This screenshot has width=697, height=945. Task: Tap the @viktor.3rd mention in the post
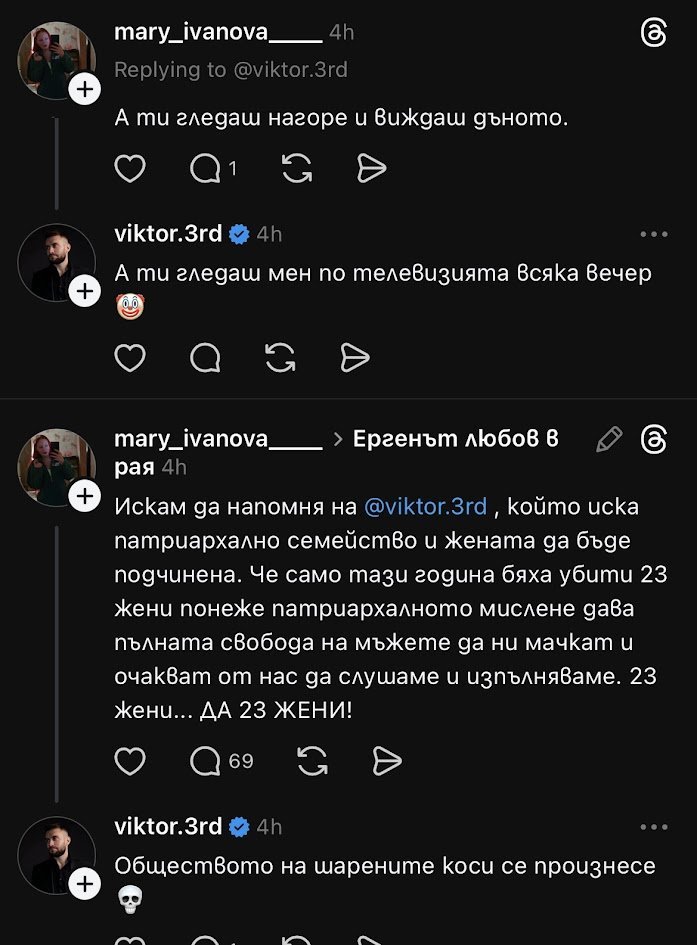pos(426,506)
